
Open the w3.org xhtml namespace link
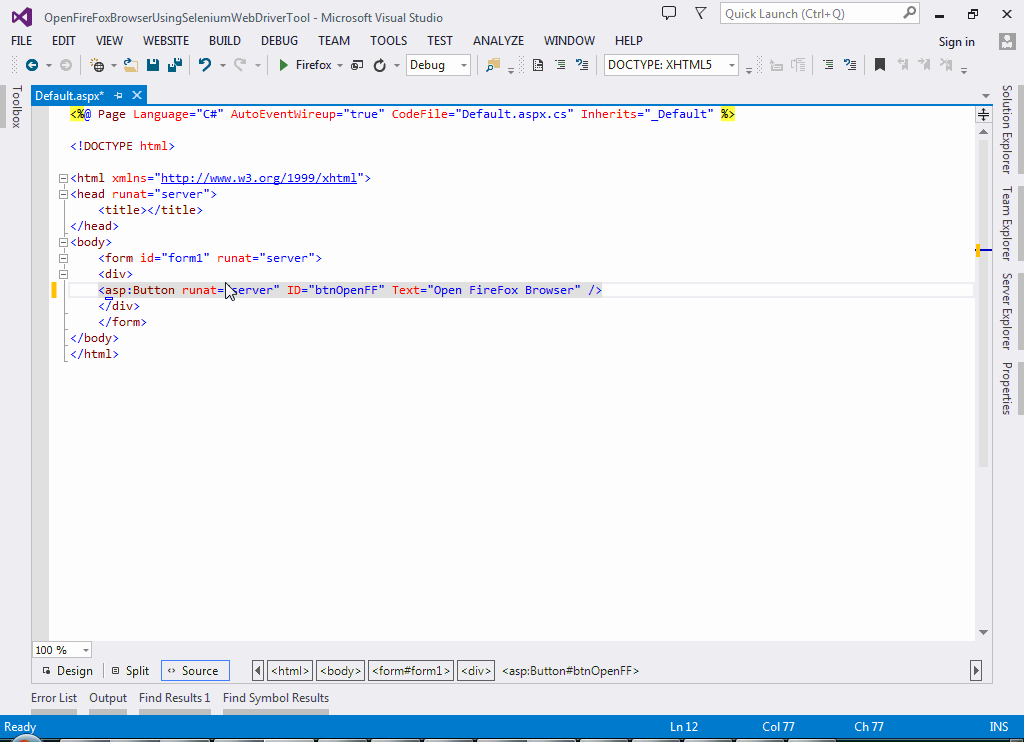[x=259, y=178]
